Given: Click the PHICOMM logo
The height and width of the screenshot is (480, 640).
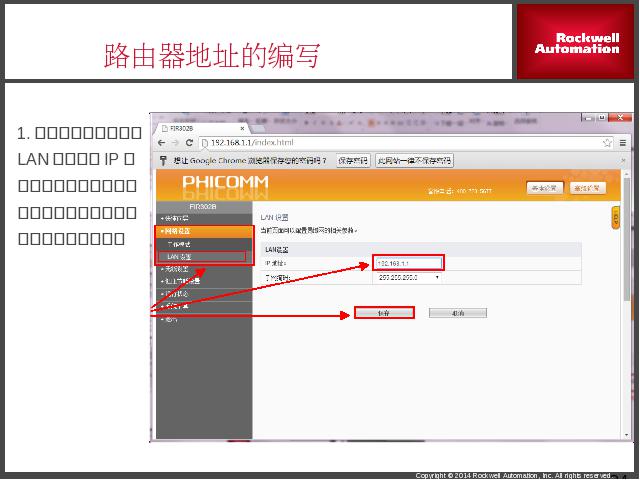Looking at the screenshot, I should (x=225, y=182).
